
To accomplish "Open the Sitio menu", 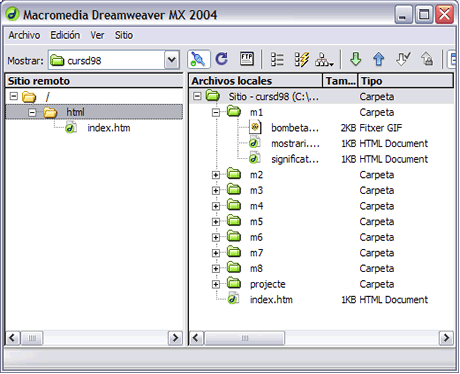I will pyautogui.click(x=124, y=35).
